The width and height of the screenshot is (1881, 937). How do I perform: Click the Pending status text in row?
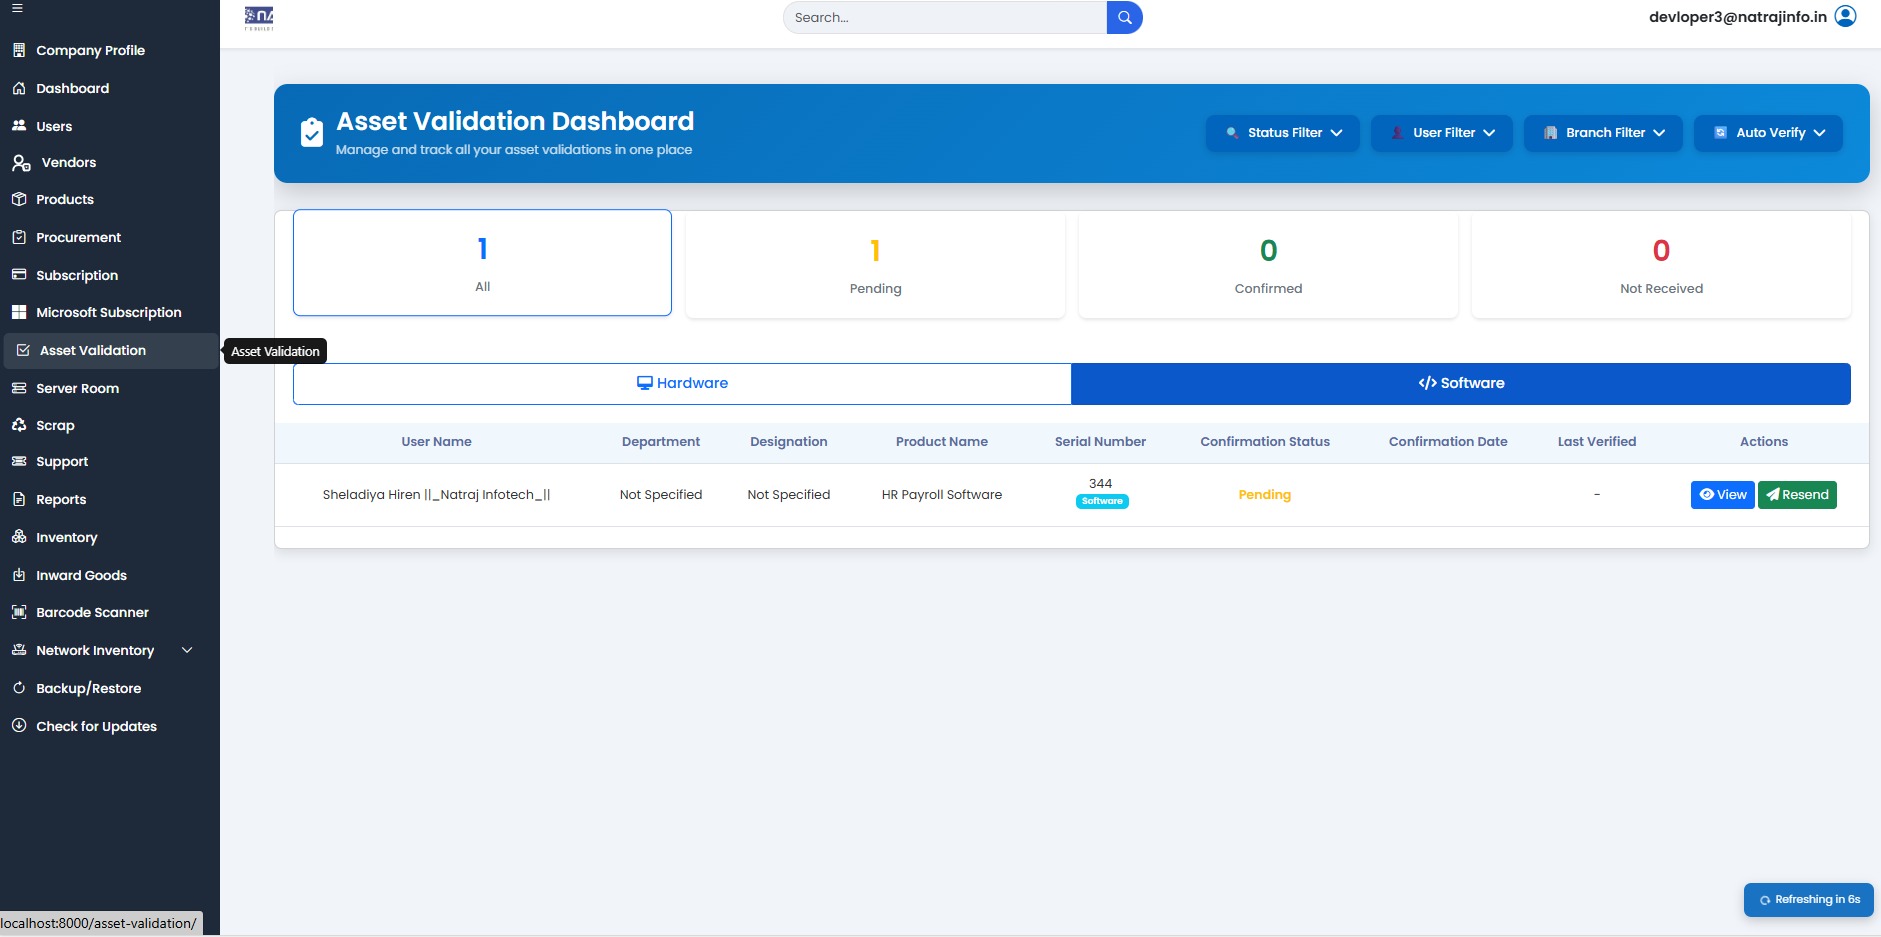tap(1265, 495)
